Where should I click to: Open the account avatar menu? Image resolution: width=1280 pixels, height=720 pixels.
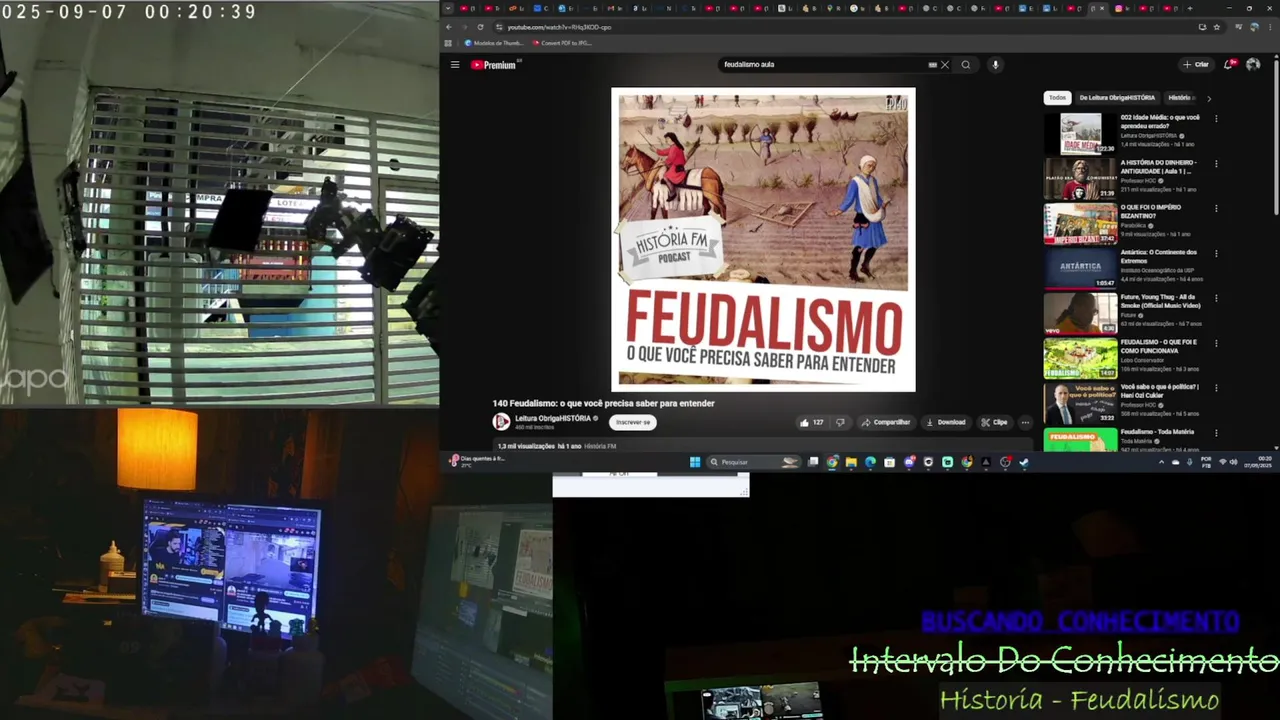point(1253,65)
